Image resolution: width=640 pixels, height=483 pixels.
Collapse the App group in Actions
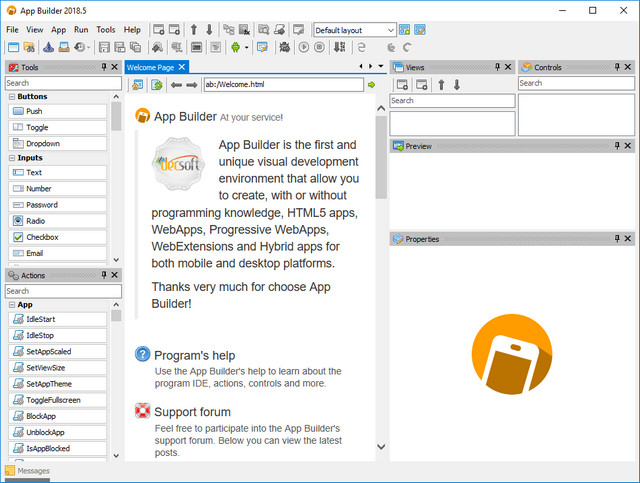(x=11, y=304)
